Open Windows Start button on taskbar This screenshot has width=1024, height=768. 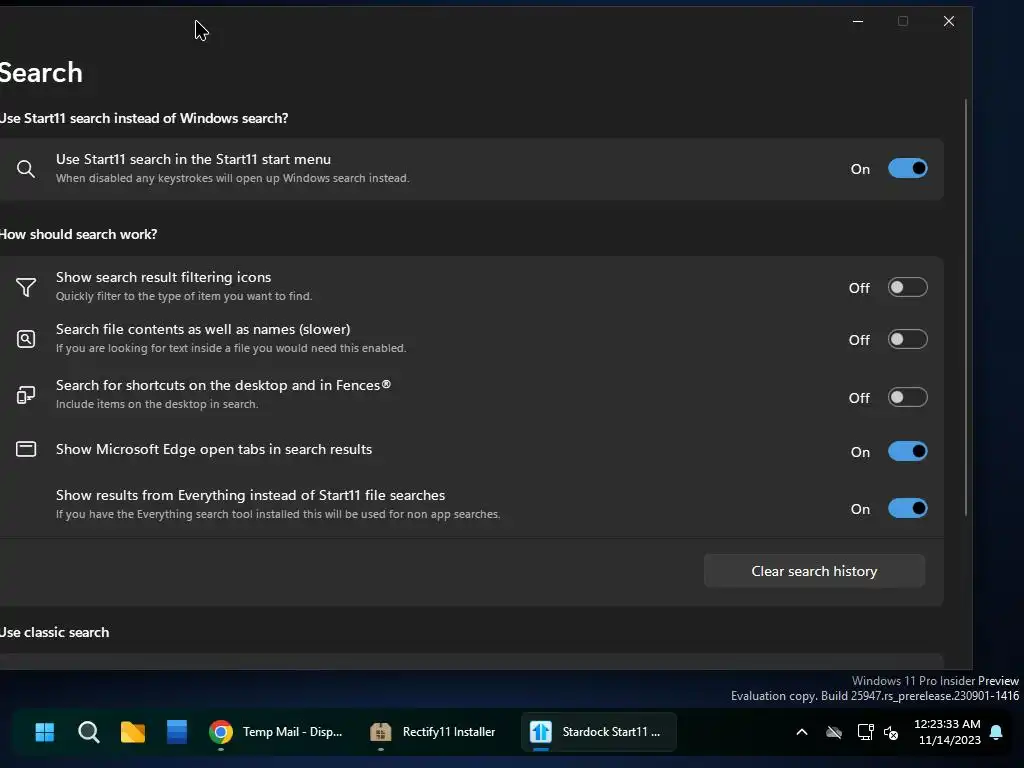coord(44,732)
